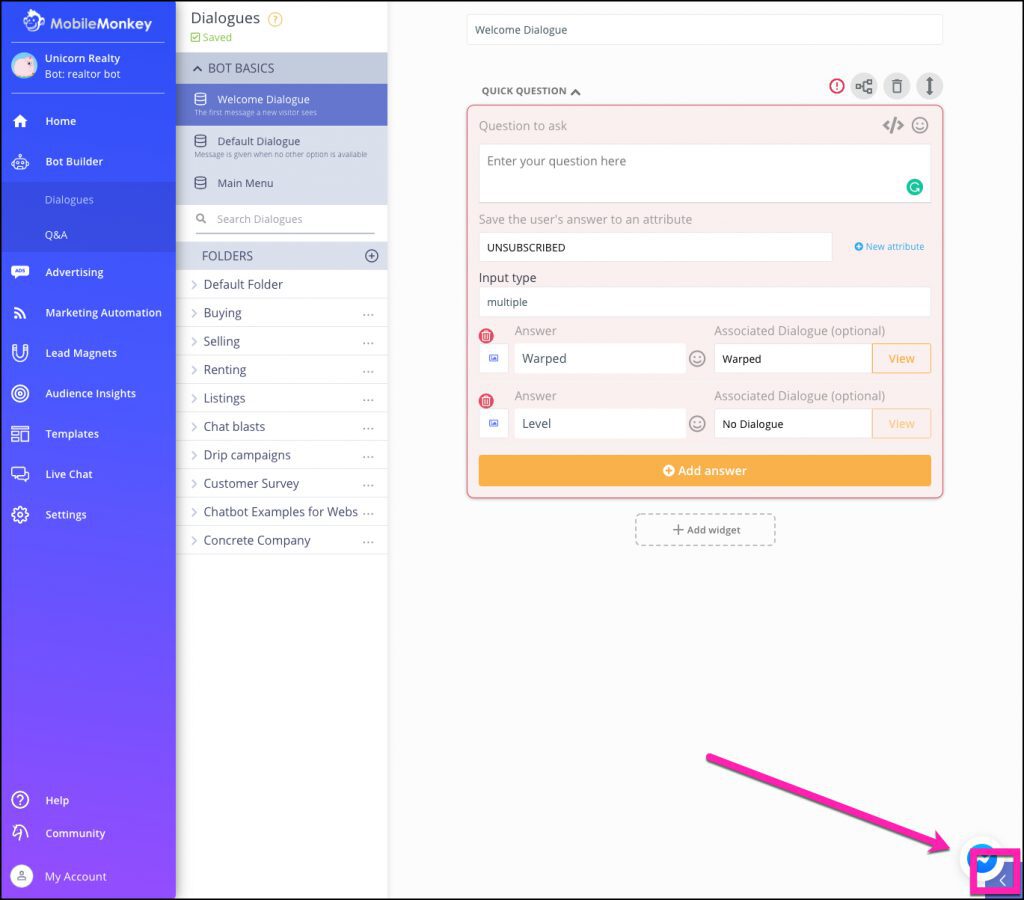Click the move/reorder arrows icon
Screen dimensions: 1024x900
click(x=929, y=86)
